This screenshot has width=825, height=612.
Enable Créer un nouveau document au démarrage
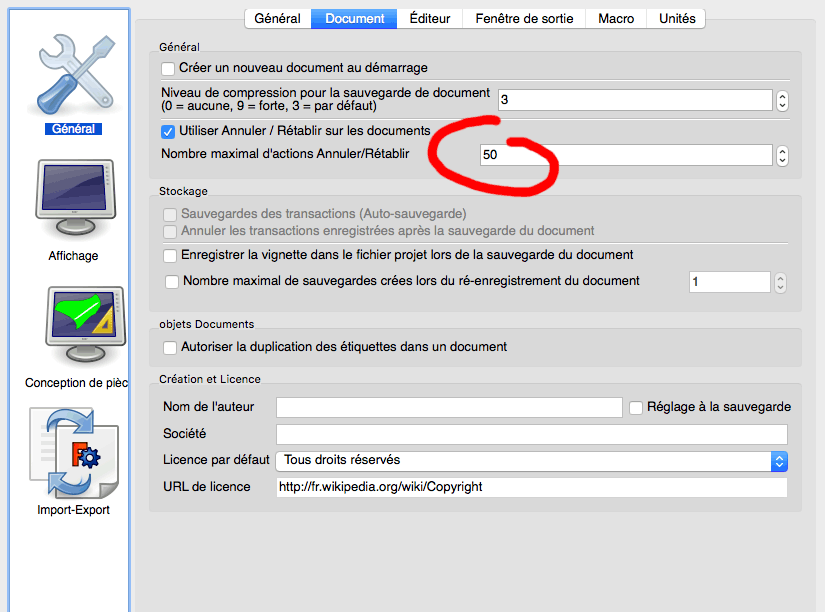169,68
